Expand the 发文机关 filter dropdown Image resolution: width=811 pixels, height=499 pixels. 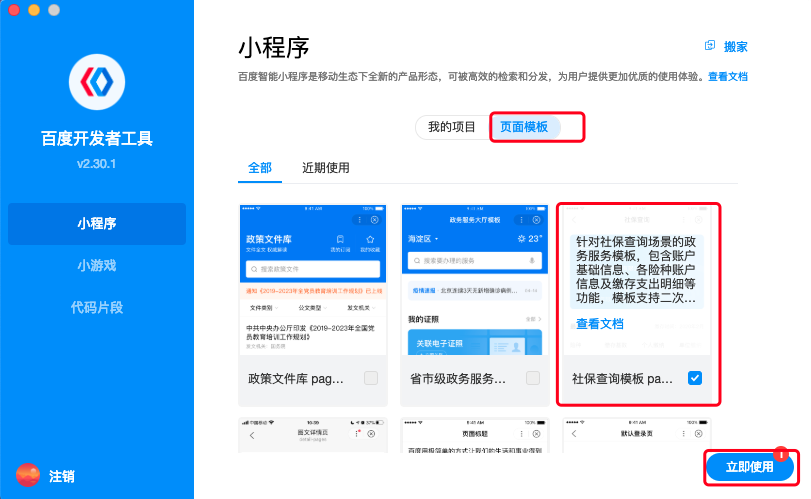360,308
